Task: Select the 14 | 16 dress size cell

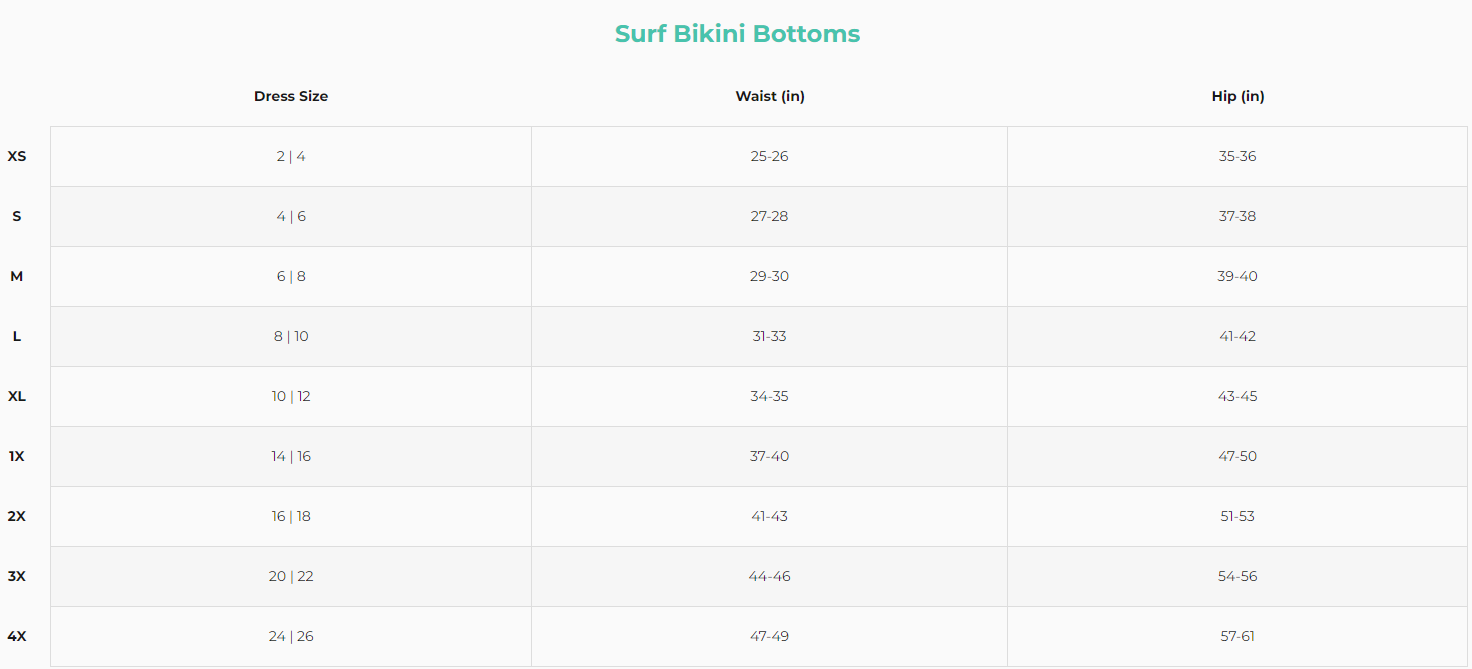Action: pyautogui.click(x=291, y=456)
